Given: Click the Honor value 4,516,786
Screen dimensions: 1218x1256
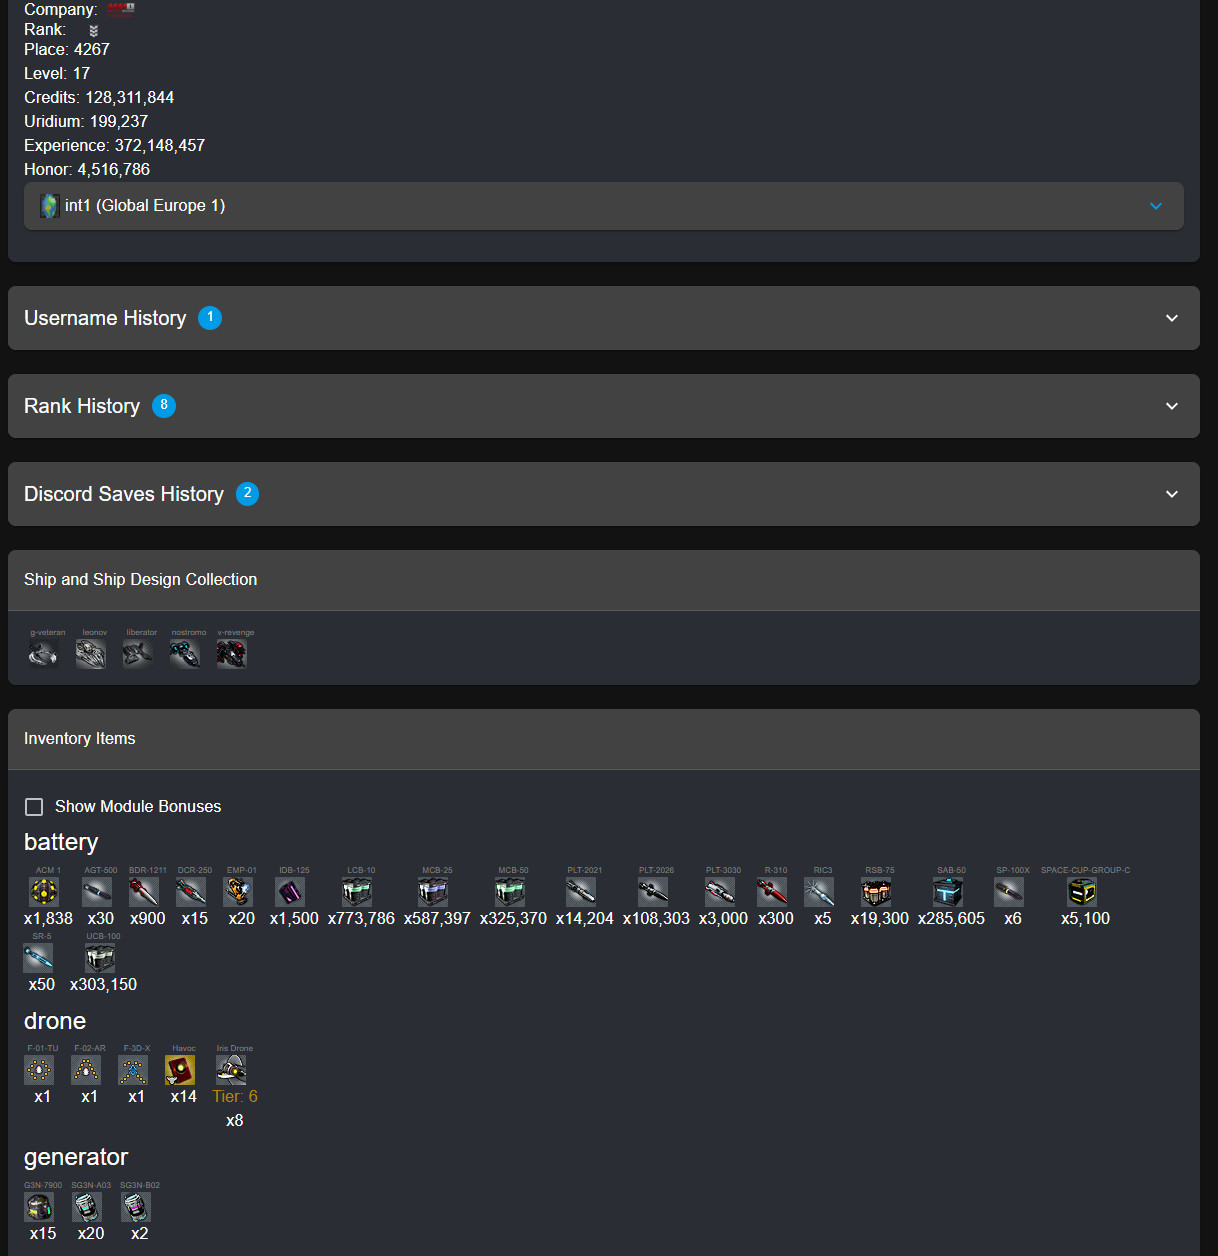Looking at the screenshot, I should pyautogui.click(x=114, y=170).
